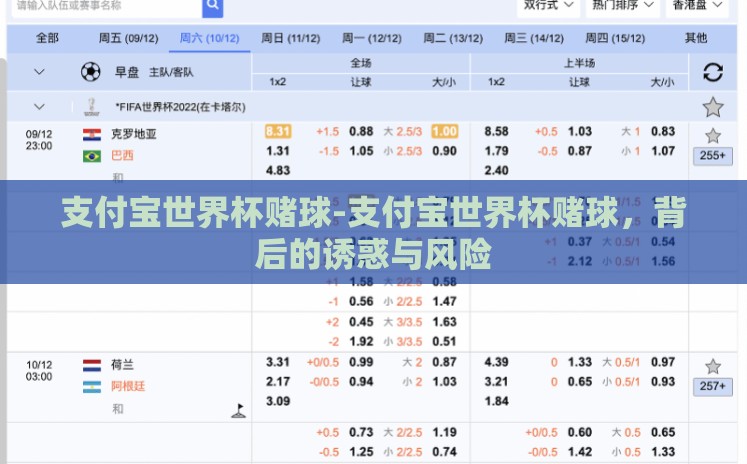Collapse the 早盘 section chevron

tap(39, 72)
